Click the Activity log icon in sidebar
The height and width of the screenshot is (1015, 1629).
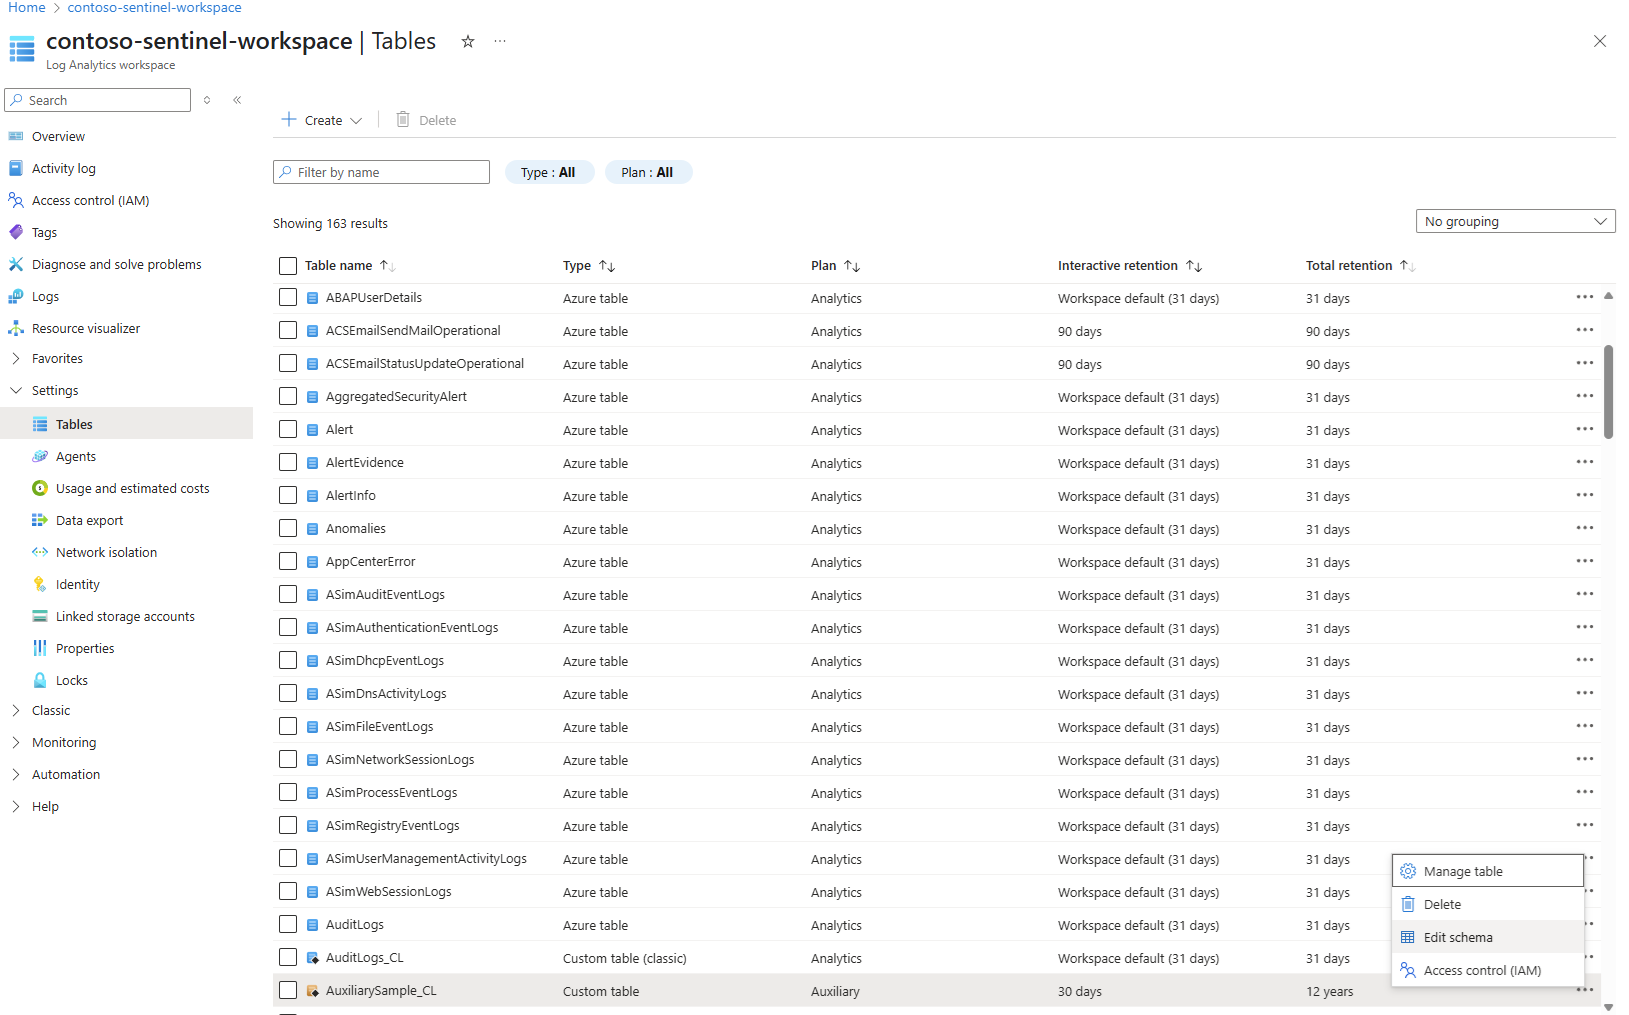pos(16,168)
